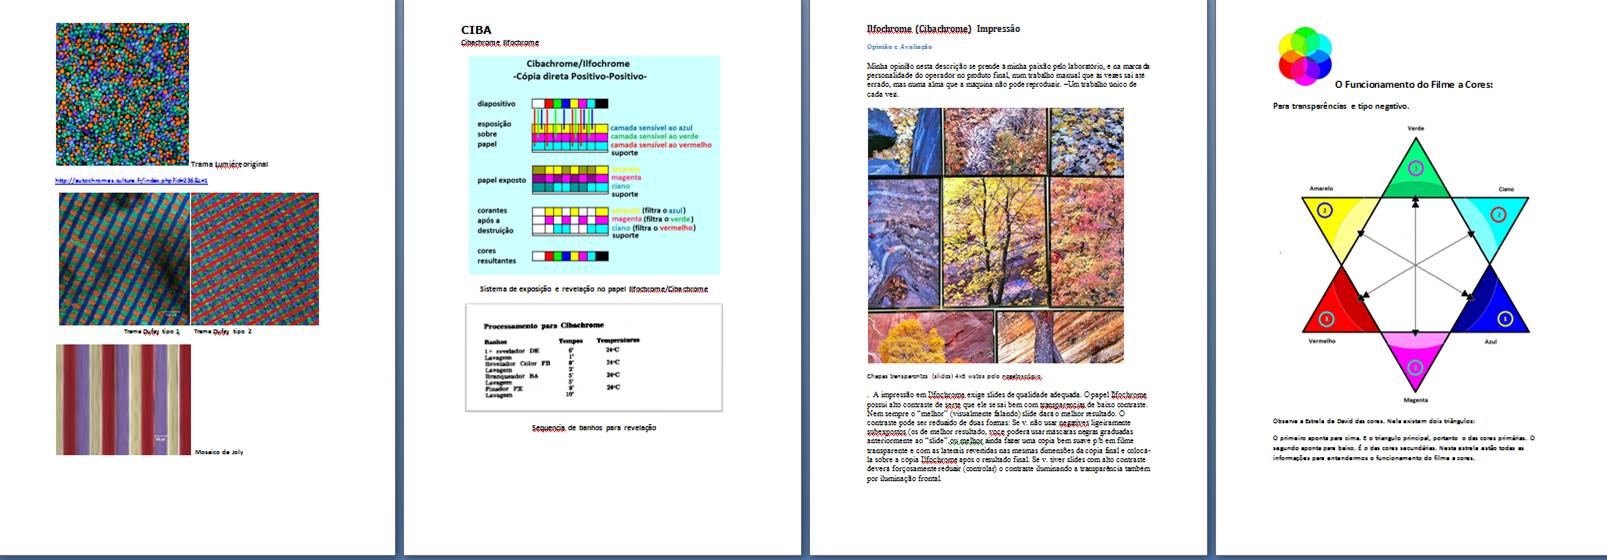The image size is (1607, 560).
Task: Select the Cibachrome/Ilfochrome cyan diagram
Action: [x=594, y=165]
